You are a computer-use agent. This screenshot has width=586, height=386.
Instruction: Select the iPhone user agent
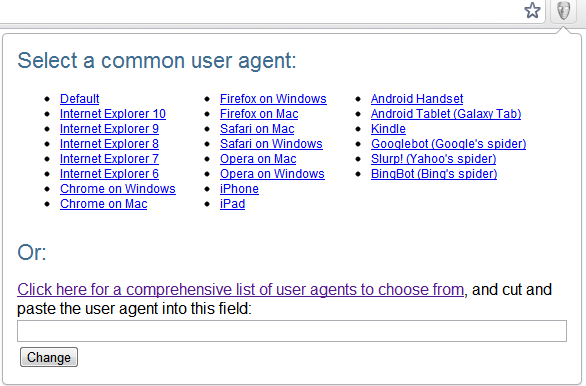239,189
